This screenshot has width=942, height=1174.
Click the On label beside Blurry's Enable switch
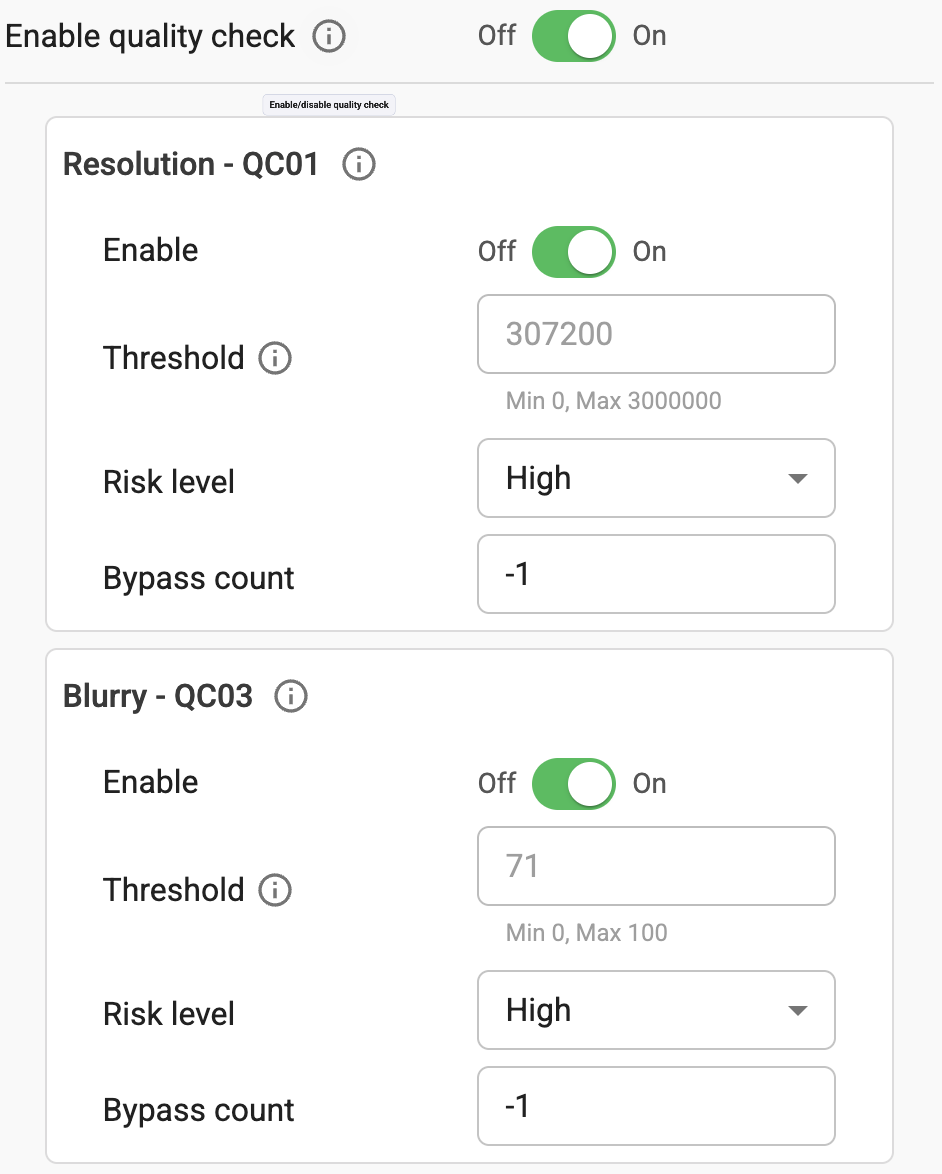(x=648, y=783)
